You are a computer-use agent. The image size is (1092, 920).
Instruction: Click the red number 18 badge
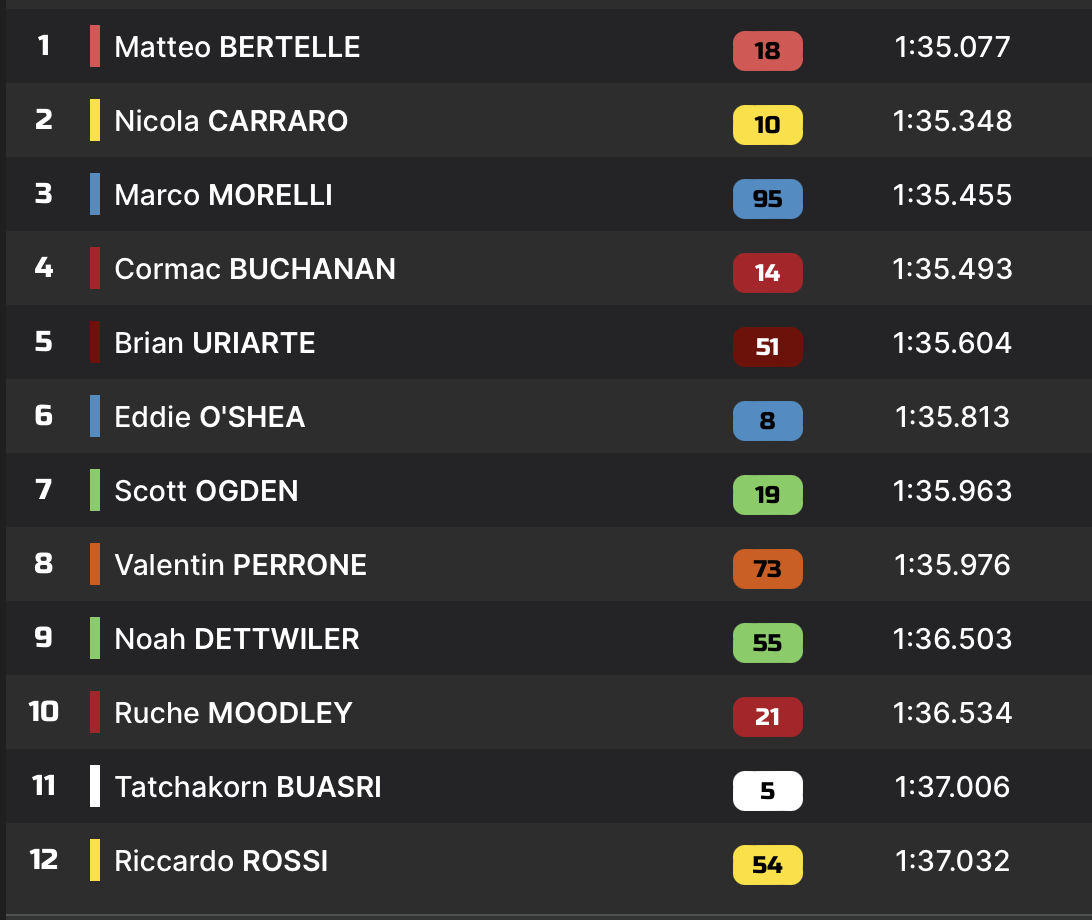coord(767,51)
